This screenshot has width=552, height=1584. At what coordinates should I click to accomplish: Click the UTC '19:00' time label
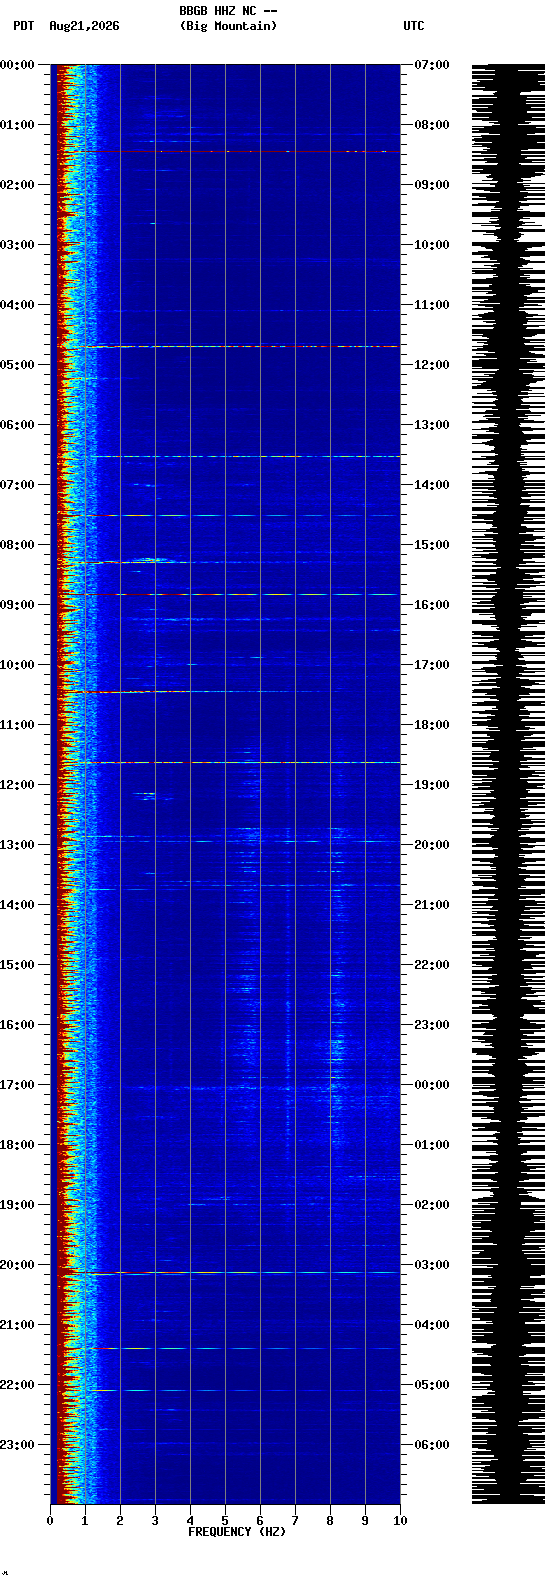pyautogui.click(x=431, y=785)
